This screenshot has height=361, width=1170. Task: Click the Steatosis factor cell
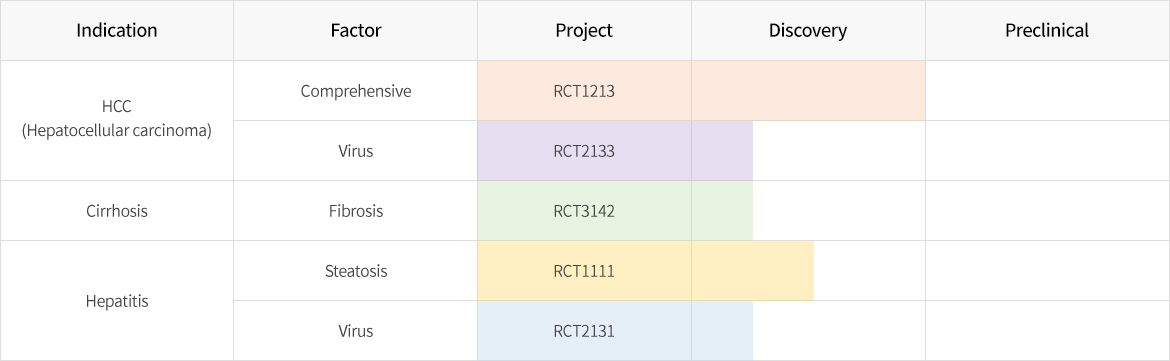[355, 271]
